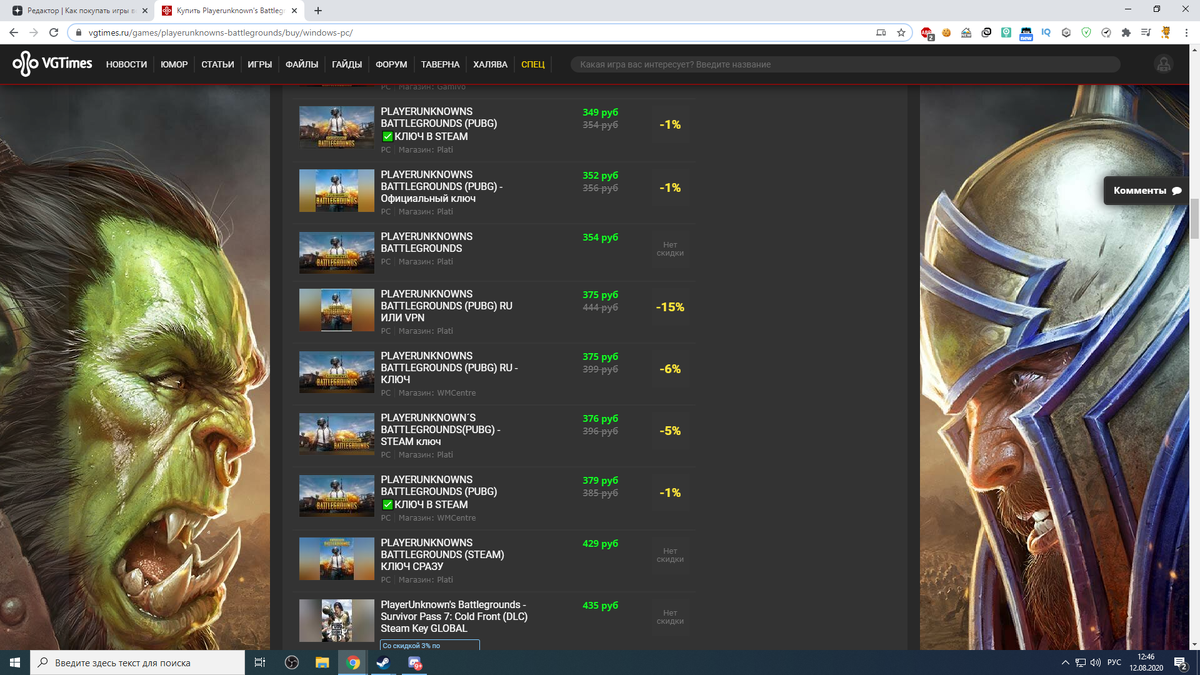Click the browser back arrow

[14, 32]
